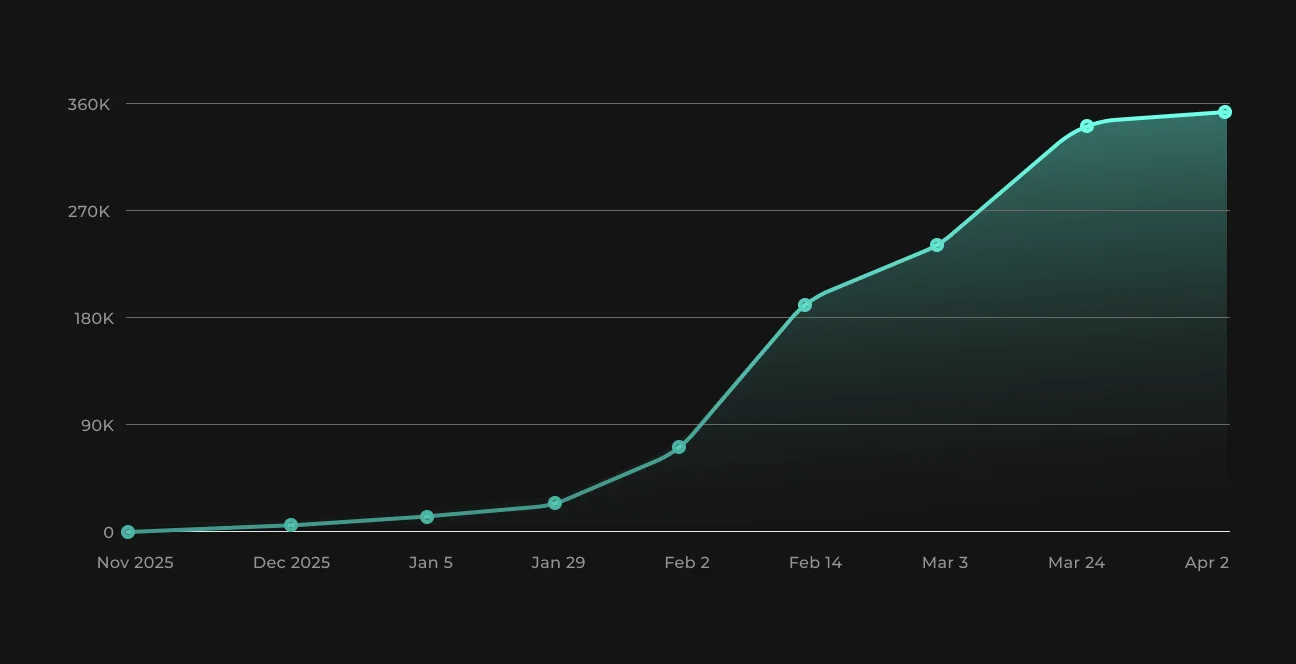Click the 90K y-axis label
This screenshot has width=1296, height=664.
coord(97,425)
